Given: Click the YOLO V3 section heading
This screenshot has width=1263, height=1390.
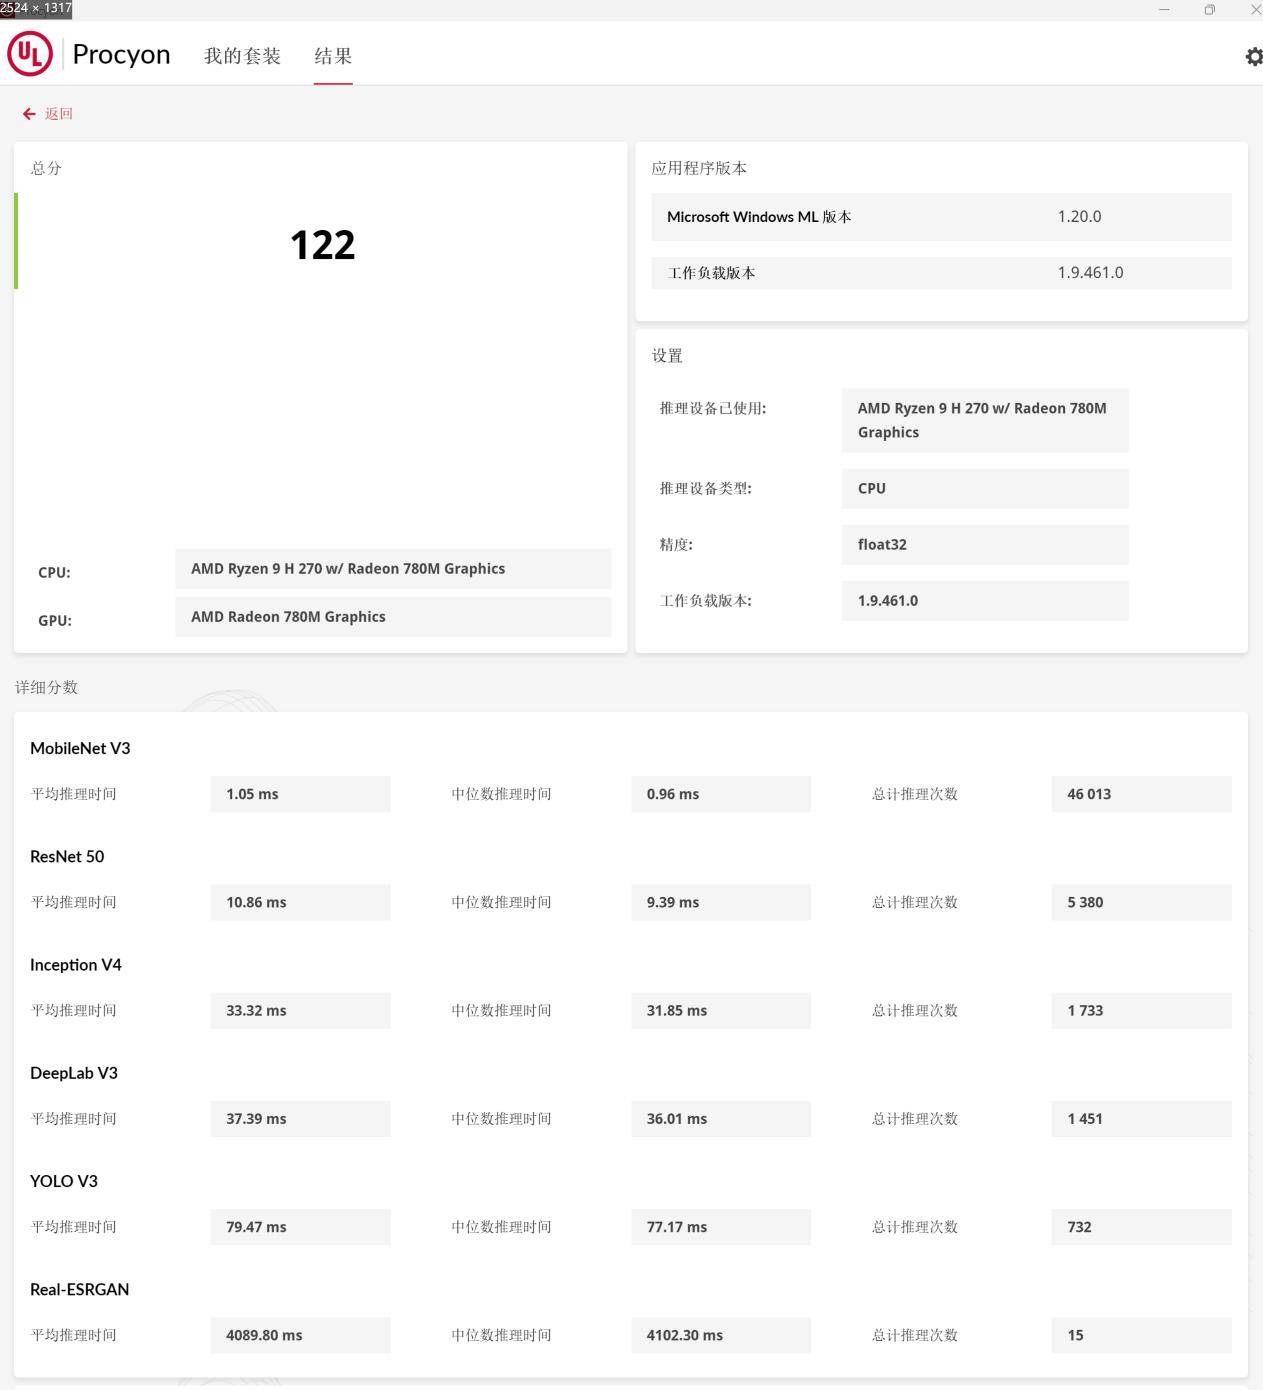Looking at the screenshot, I should point(64,1181).
